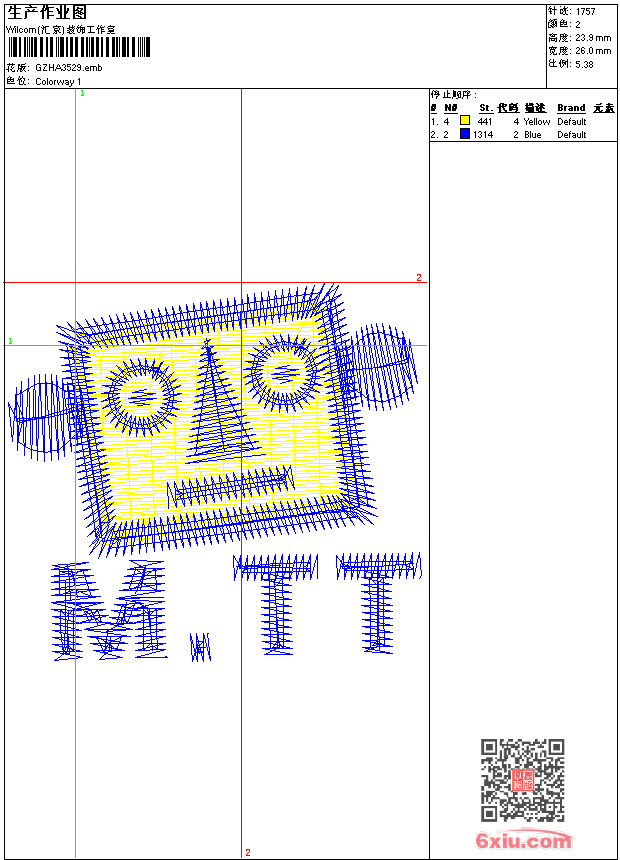Click the blue thread color swatch
The height and width of the screenshot is (860, 620).
click(x=465, y=134)
